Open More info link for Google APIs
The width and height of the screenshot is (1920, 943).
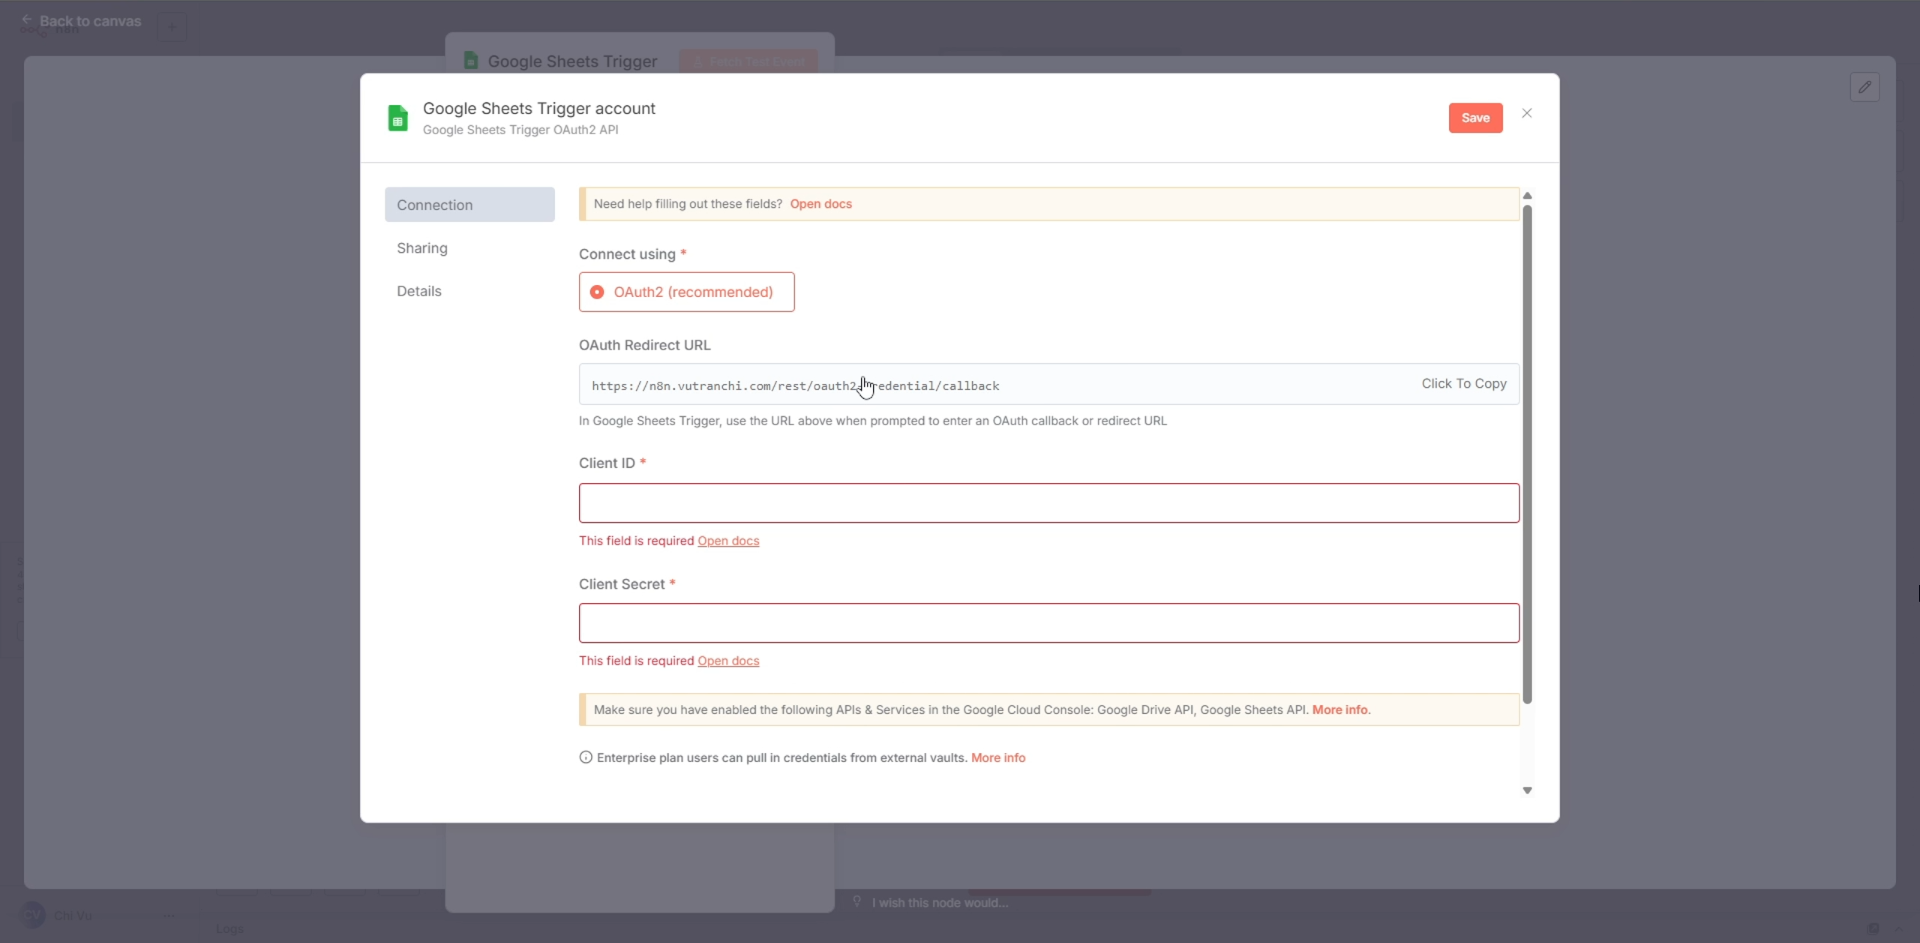(1341, 710)
